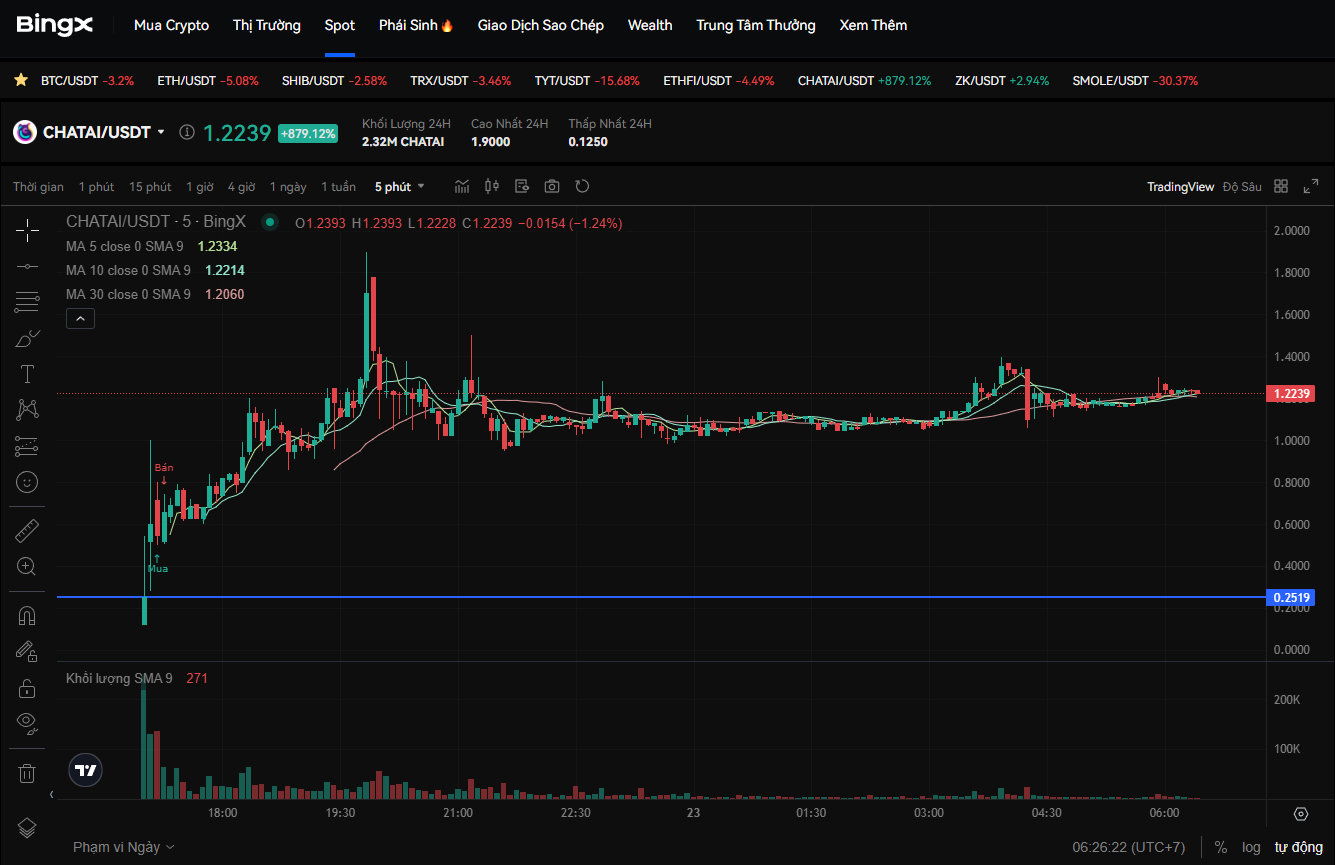1335x865 pixels.
Task: Click the blue 0.2519 price line label
Action: 1291,598
